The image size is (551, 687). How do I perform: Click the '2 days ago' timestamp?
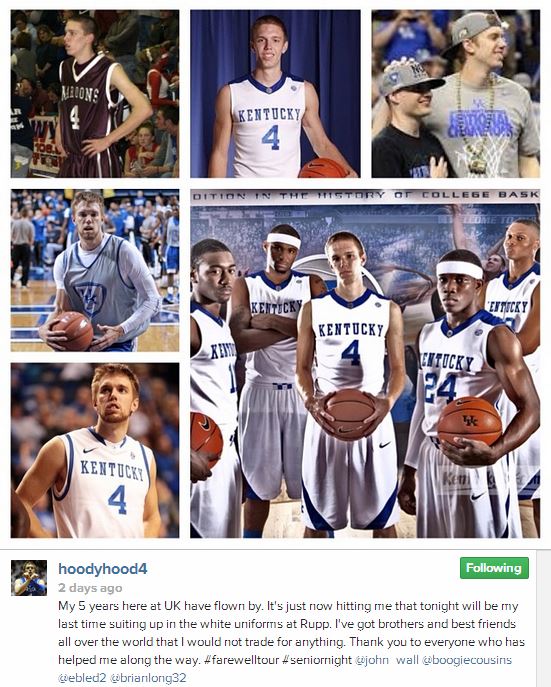[90, 588]
